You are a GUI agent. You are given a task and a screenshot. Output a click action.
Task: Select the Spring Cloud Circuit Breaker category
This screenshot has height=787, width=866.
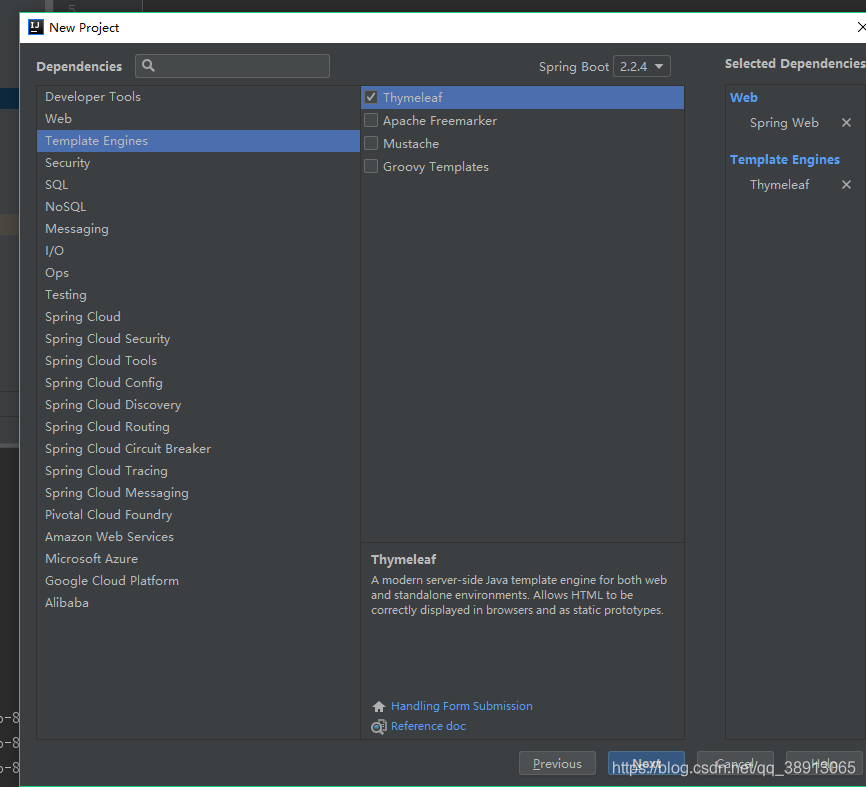pyautogui.click(x=198, y=449)
